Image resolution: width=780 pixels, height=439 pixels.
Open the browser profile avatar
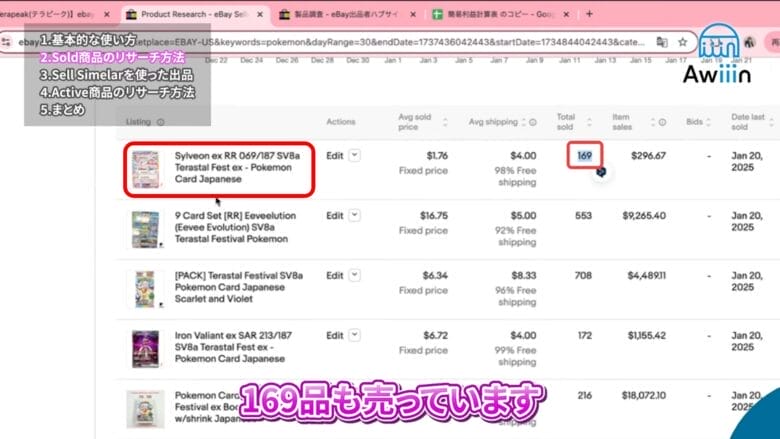[750, 42]
